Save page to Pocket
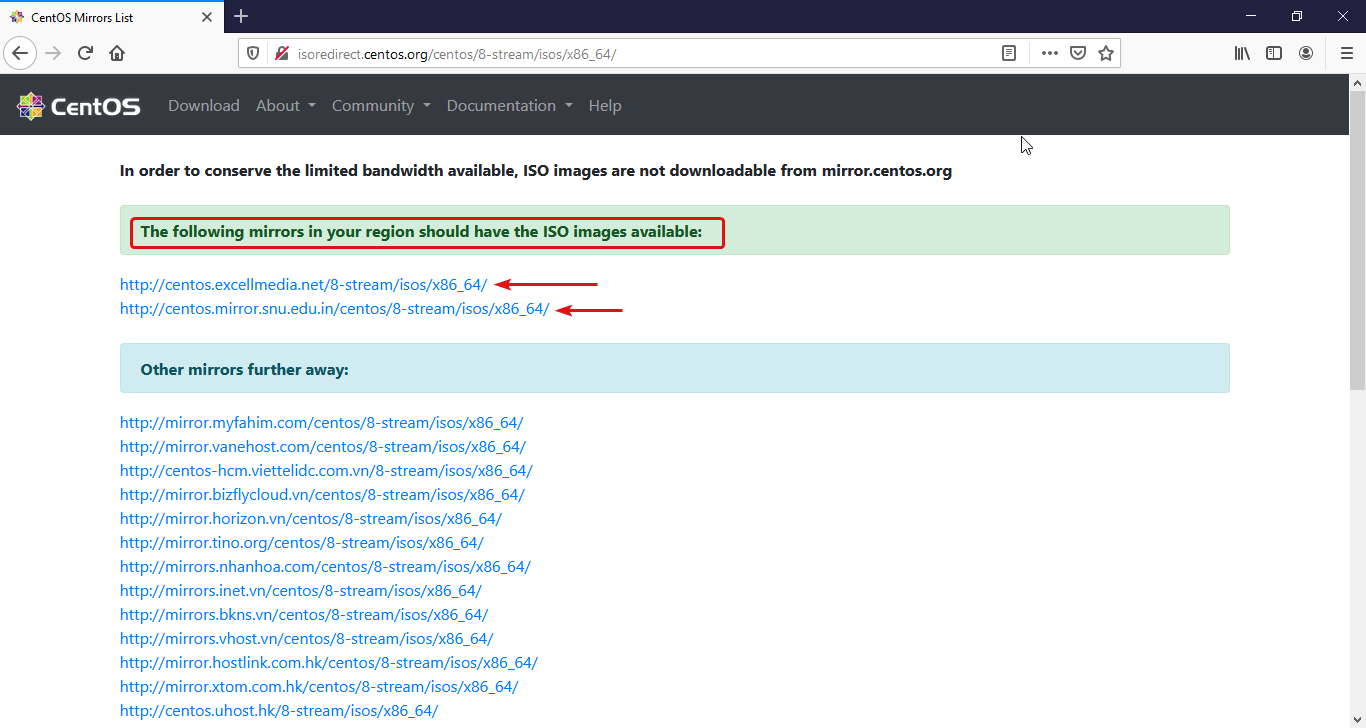The image size is (1366, 728). (x=1078, y=53)
